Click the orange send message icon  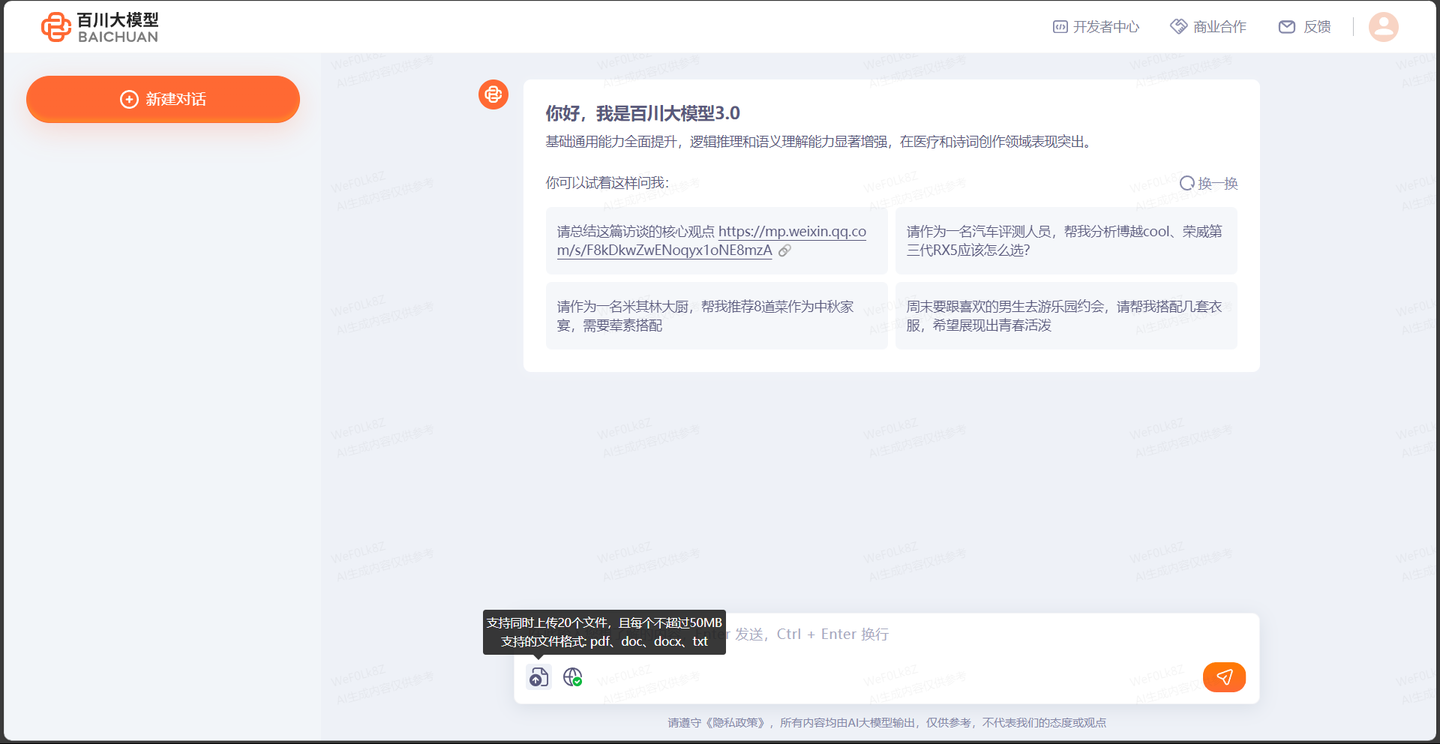(x=1224, y=677)
